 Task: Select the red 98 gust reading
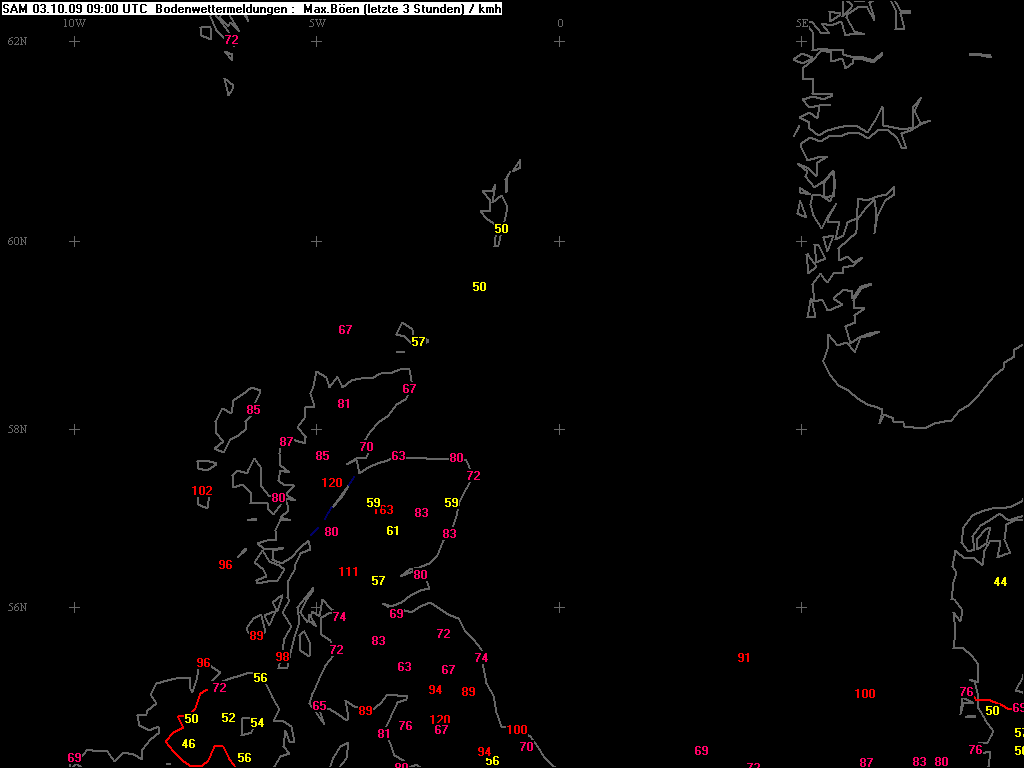pos(282,657)
